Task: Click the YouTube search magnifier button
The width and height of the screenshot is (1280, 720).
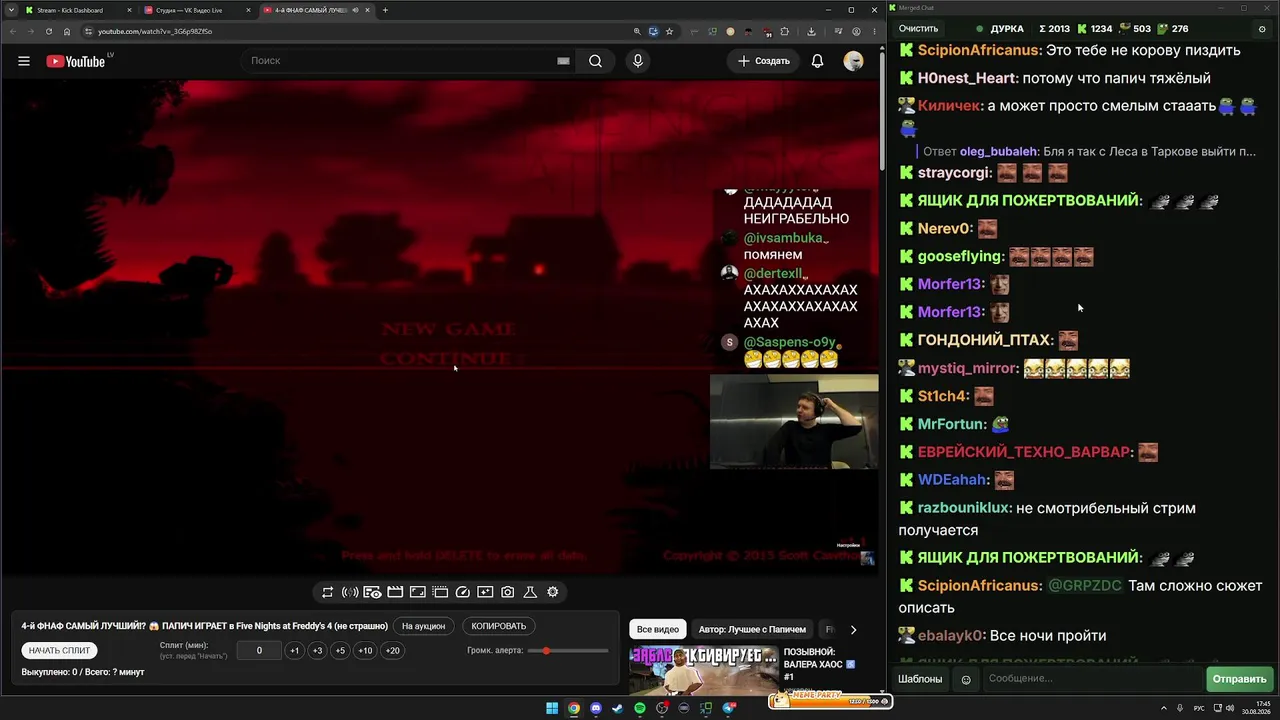Action: (595, 61)
